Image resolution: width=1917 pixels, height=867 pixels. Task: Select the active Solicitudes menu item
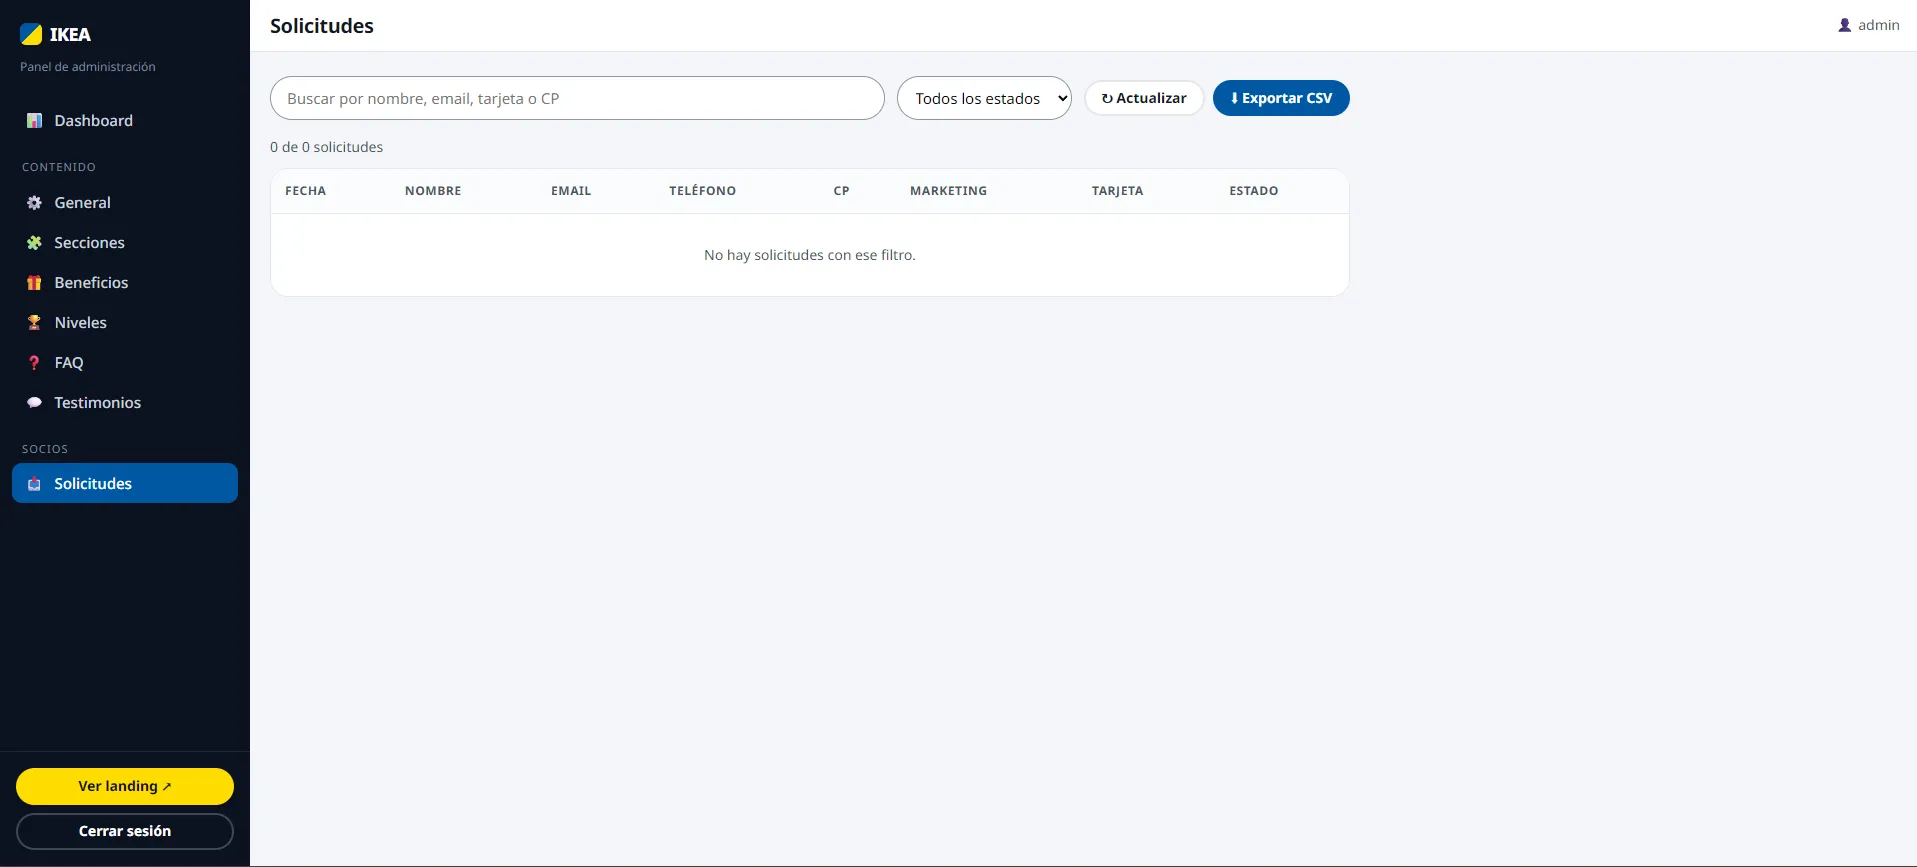pyautogui.click(x=125, y=483)
